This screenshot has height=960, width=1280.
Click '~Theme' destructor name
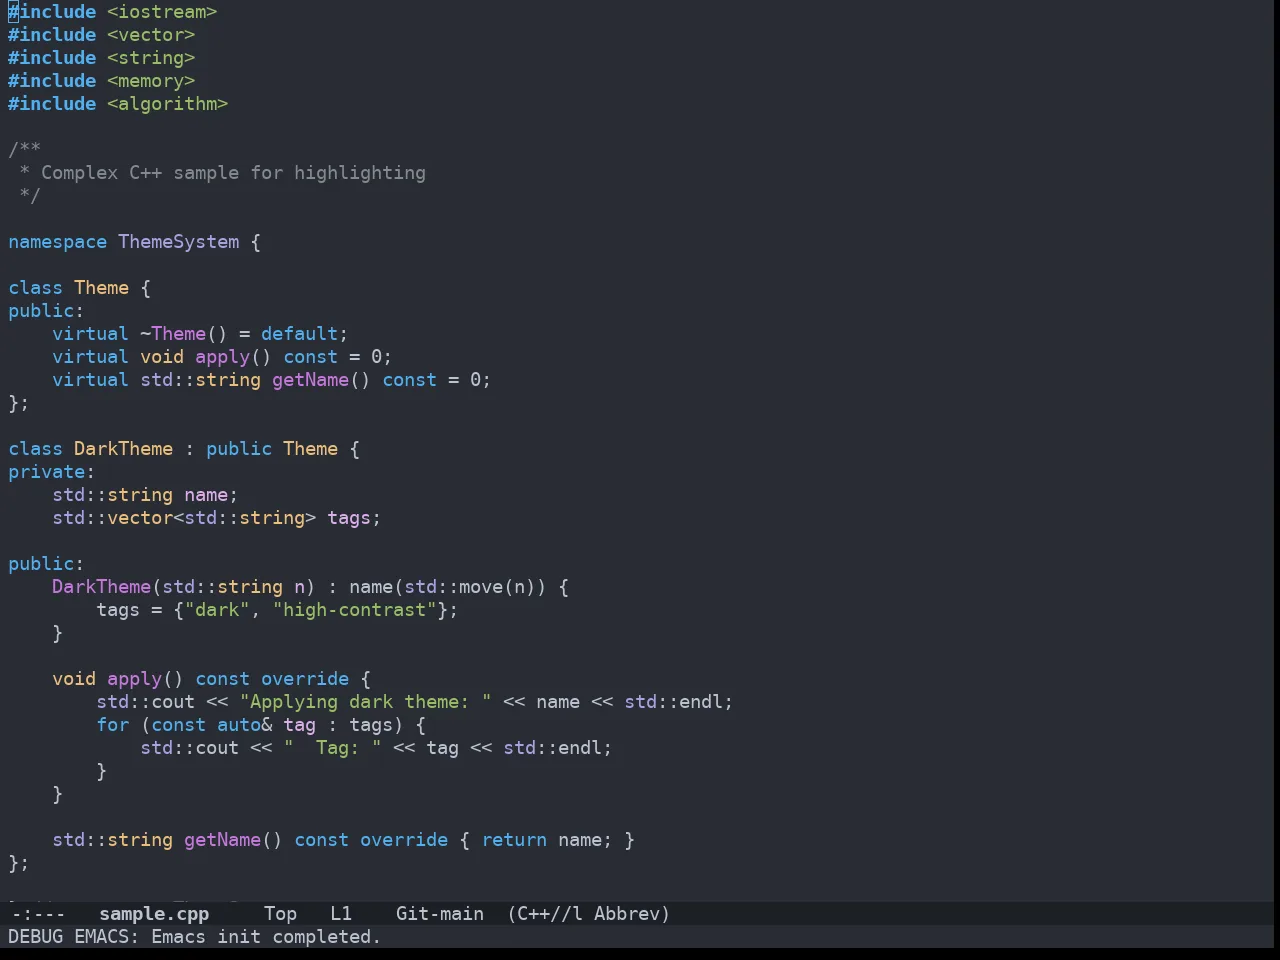point(173,334)
